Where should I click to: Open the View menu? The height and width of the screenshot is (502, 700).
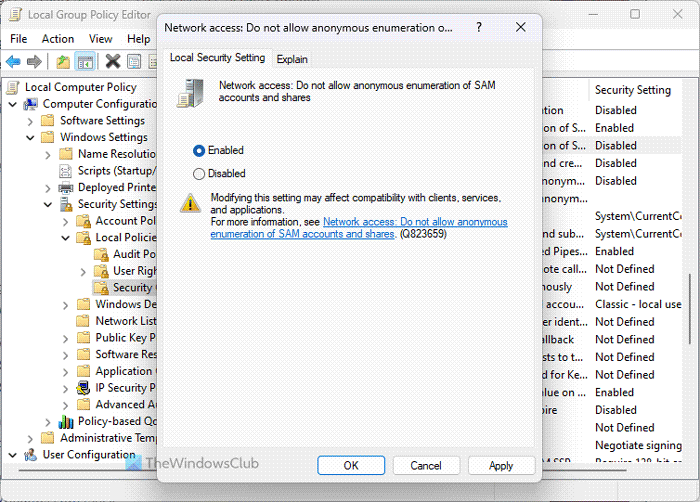coord(100,39)
